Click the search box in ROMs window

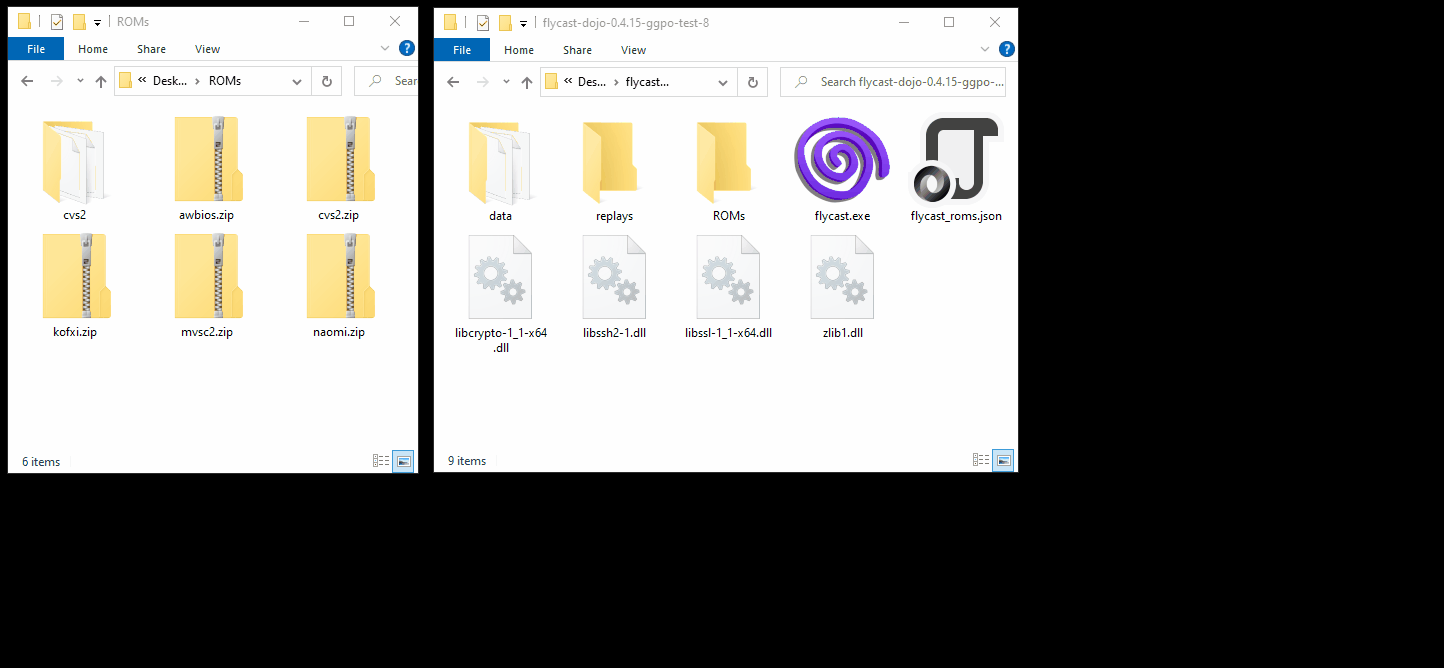coord(386,81)
